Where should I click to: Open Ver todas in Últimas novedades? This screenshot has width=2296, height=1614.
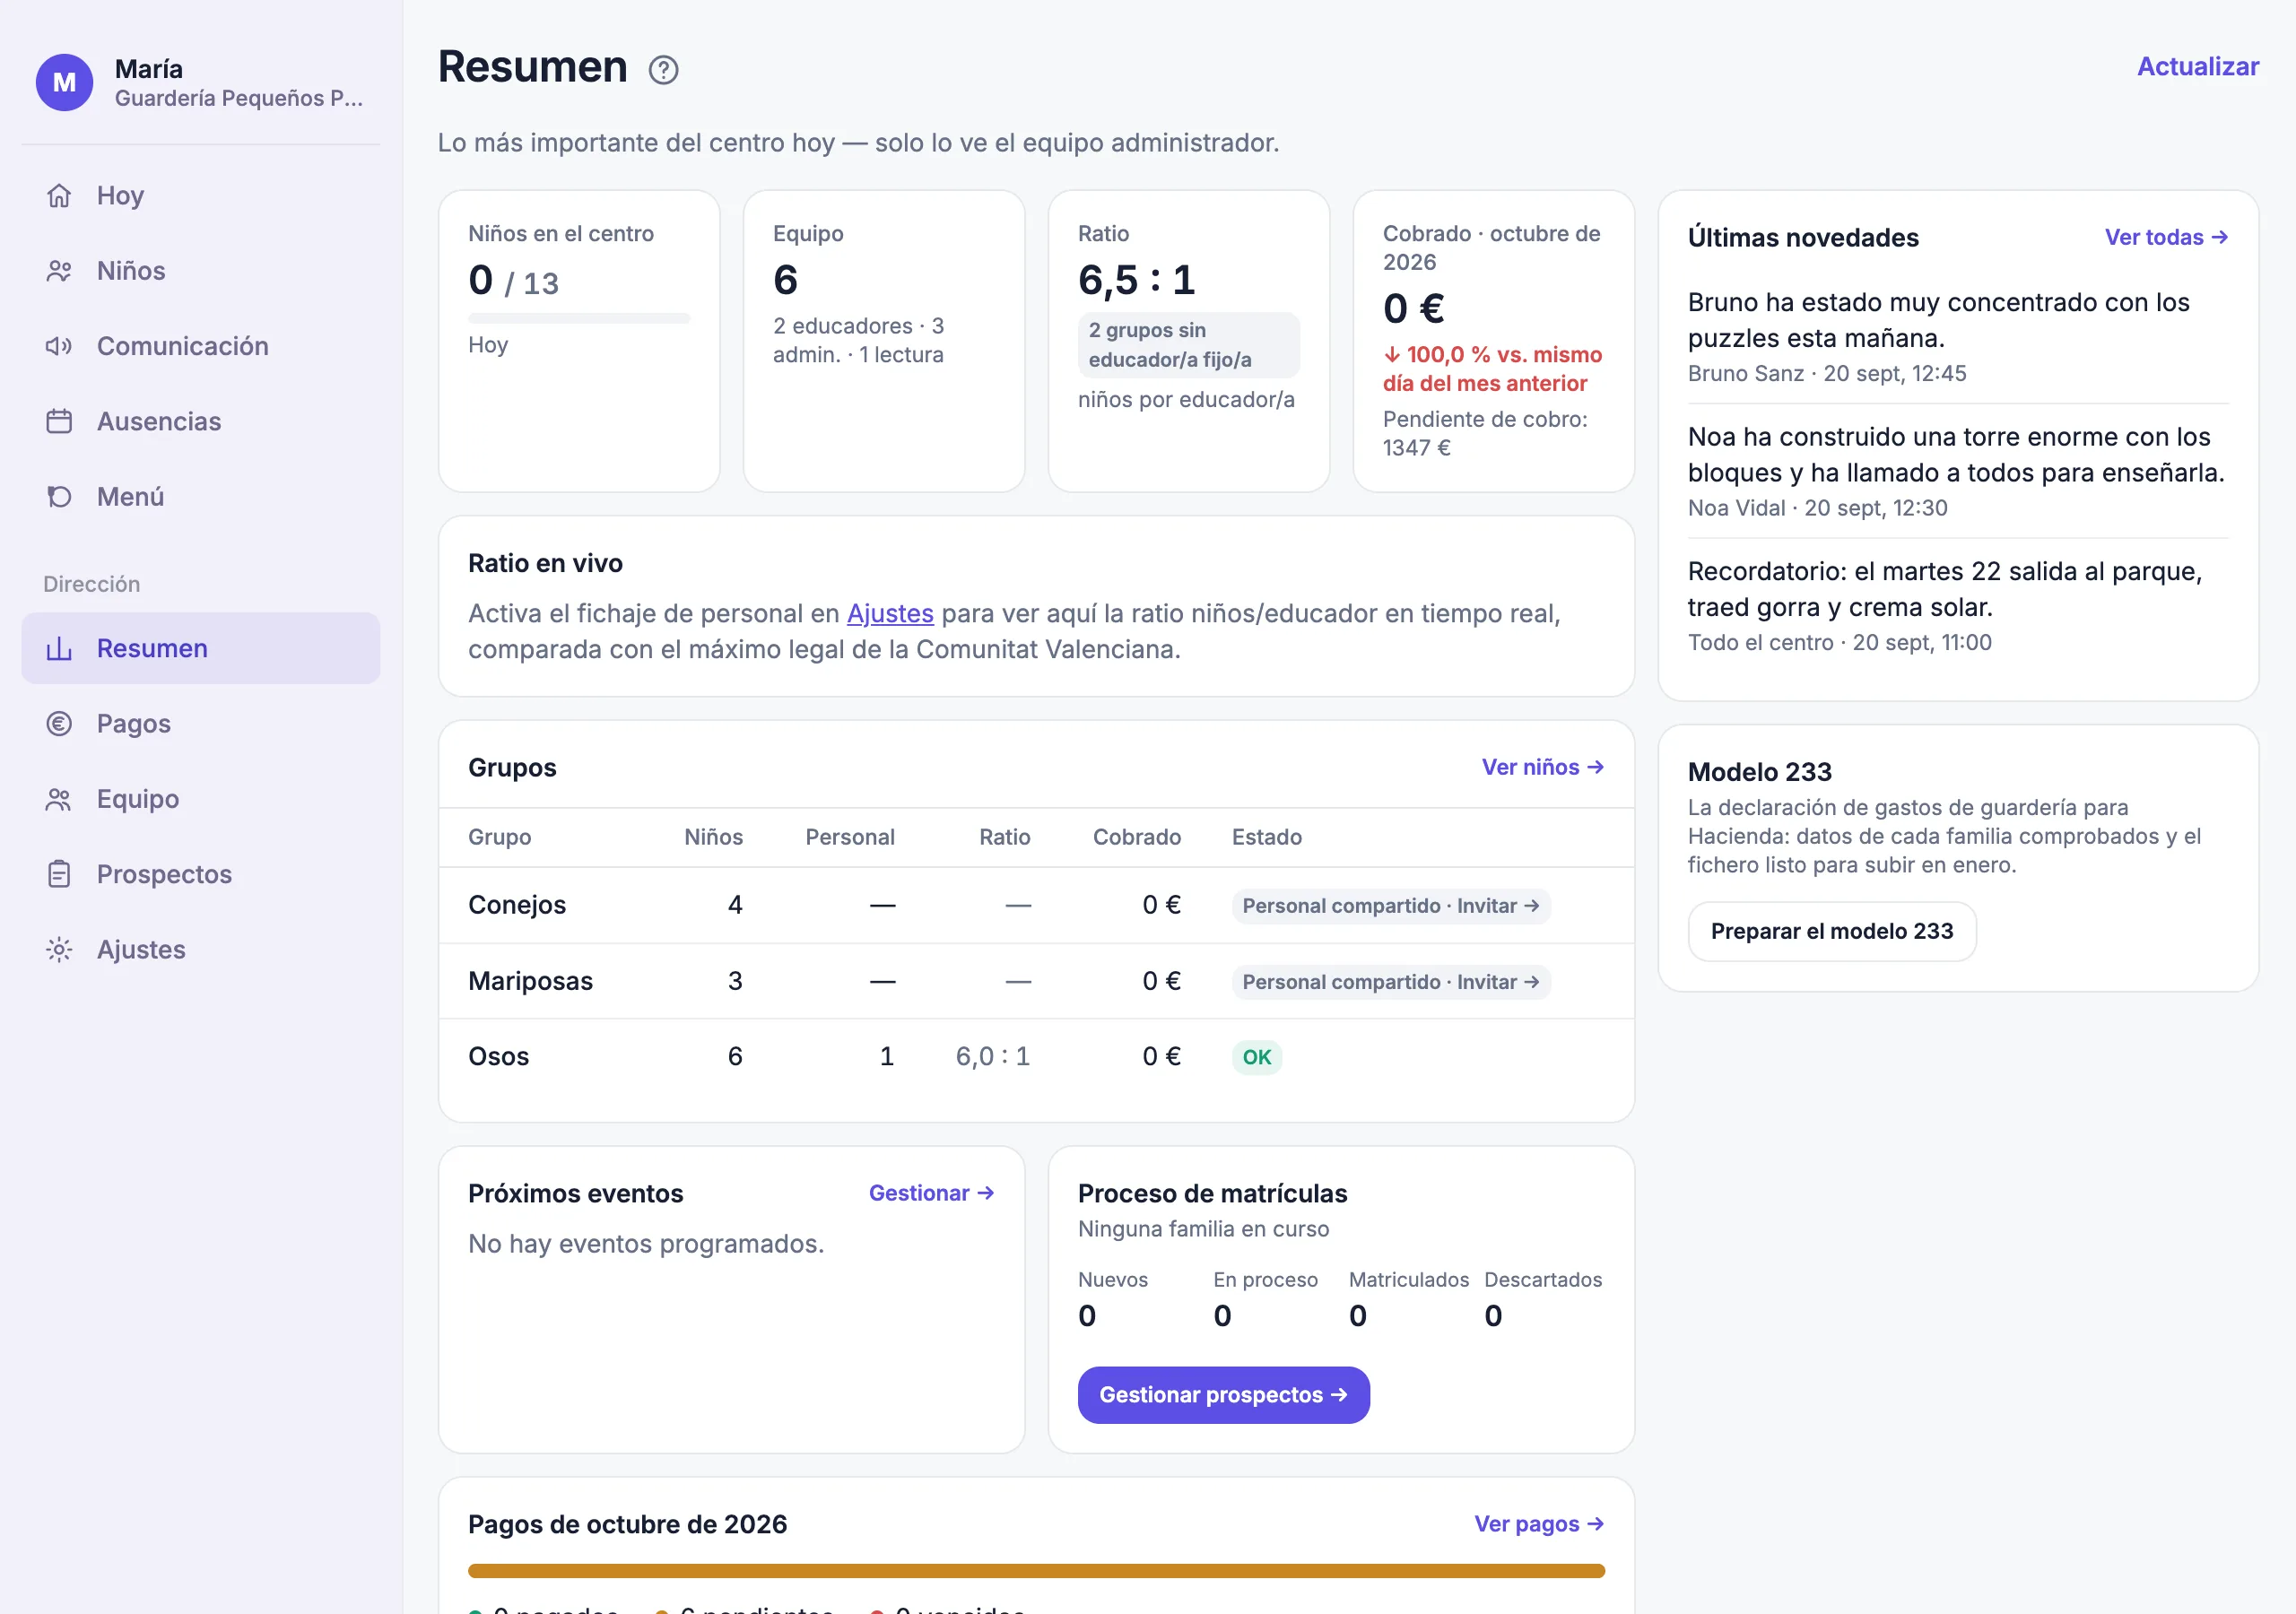point(2166,238)
